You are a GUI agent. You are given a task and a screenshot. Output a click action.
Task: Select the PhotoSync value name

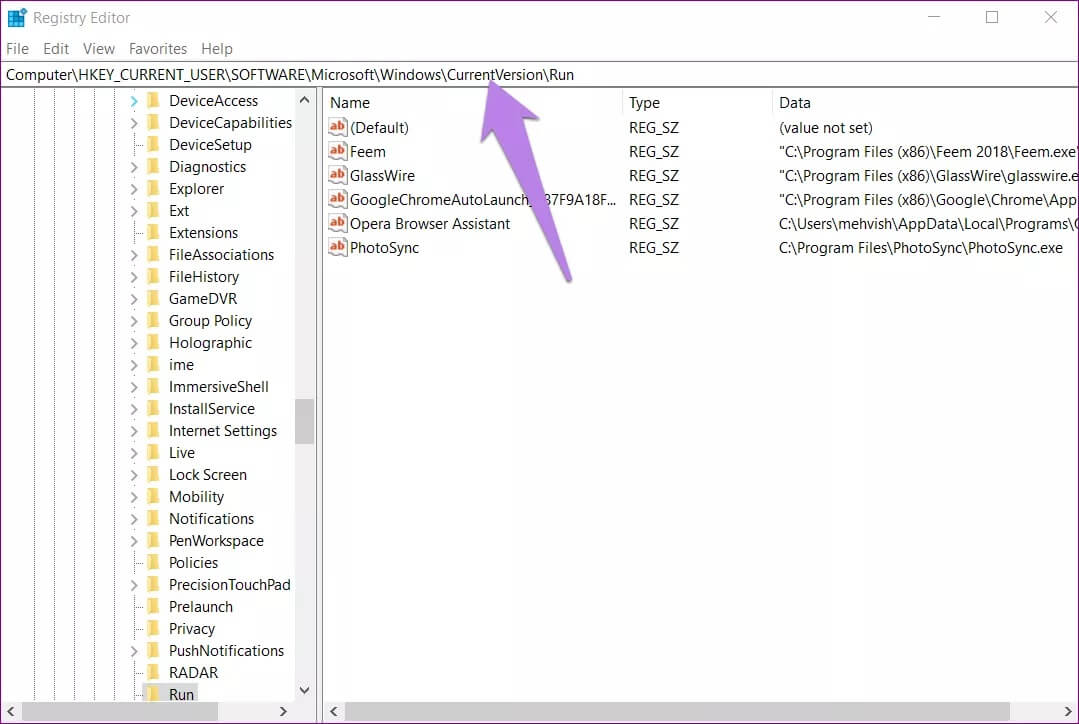click(x=384, y=248)
